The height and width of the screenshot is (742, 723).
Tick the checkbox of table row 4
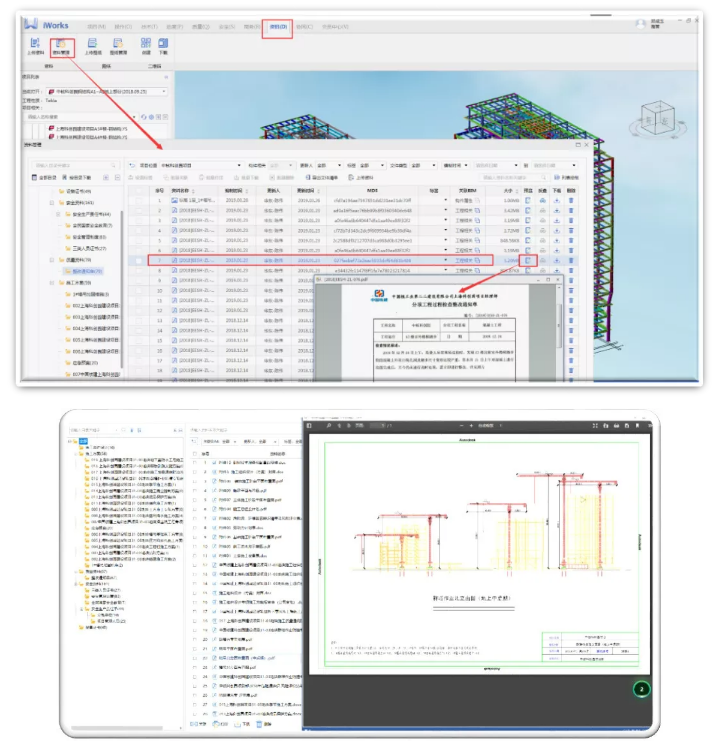(139, 230)
